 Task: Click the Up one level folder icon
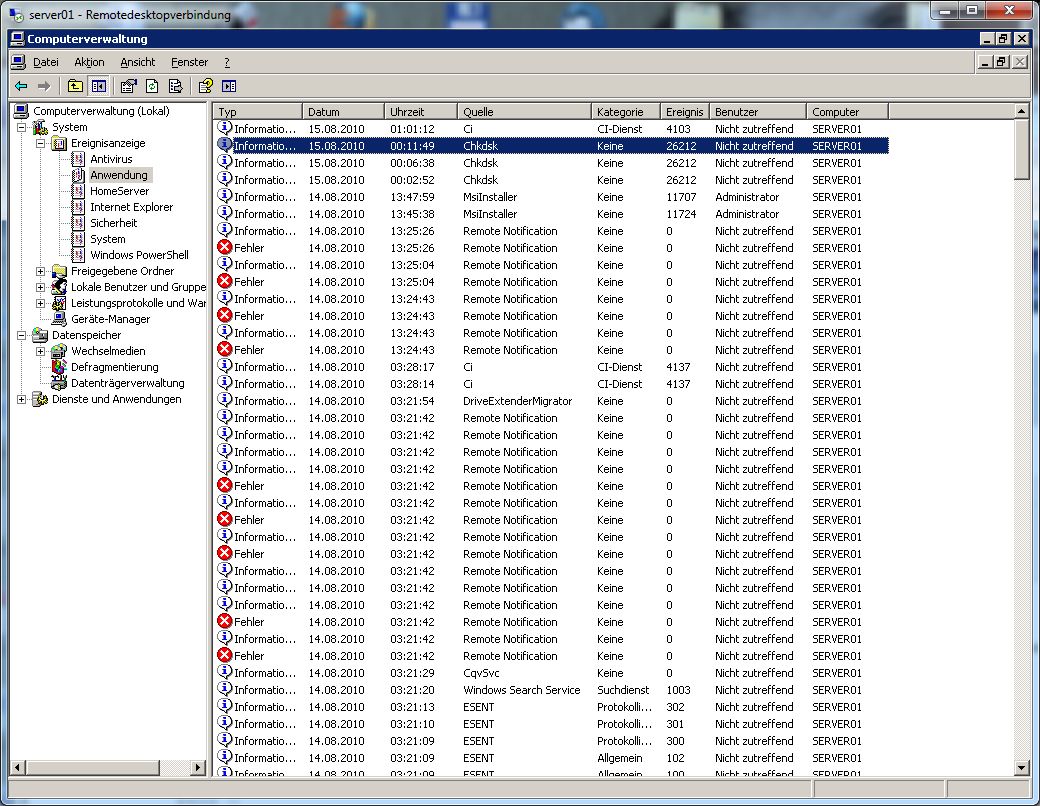[75, 86]
